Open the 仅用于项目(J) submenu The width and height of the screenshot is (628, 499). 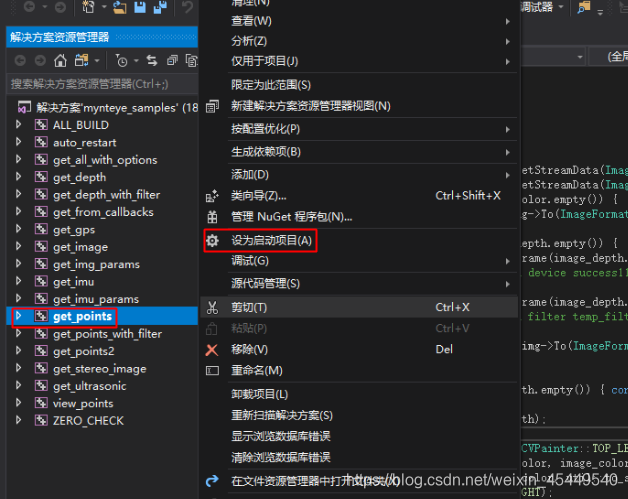click(359, 61)
